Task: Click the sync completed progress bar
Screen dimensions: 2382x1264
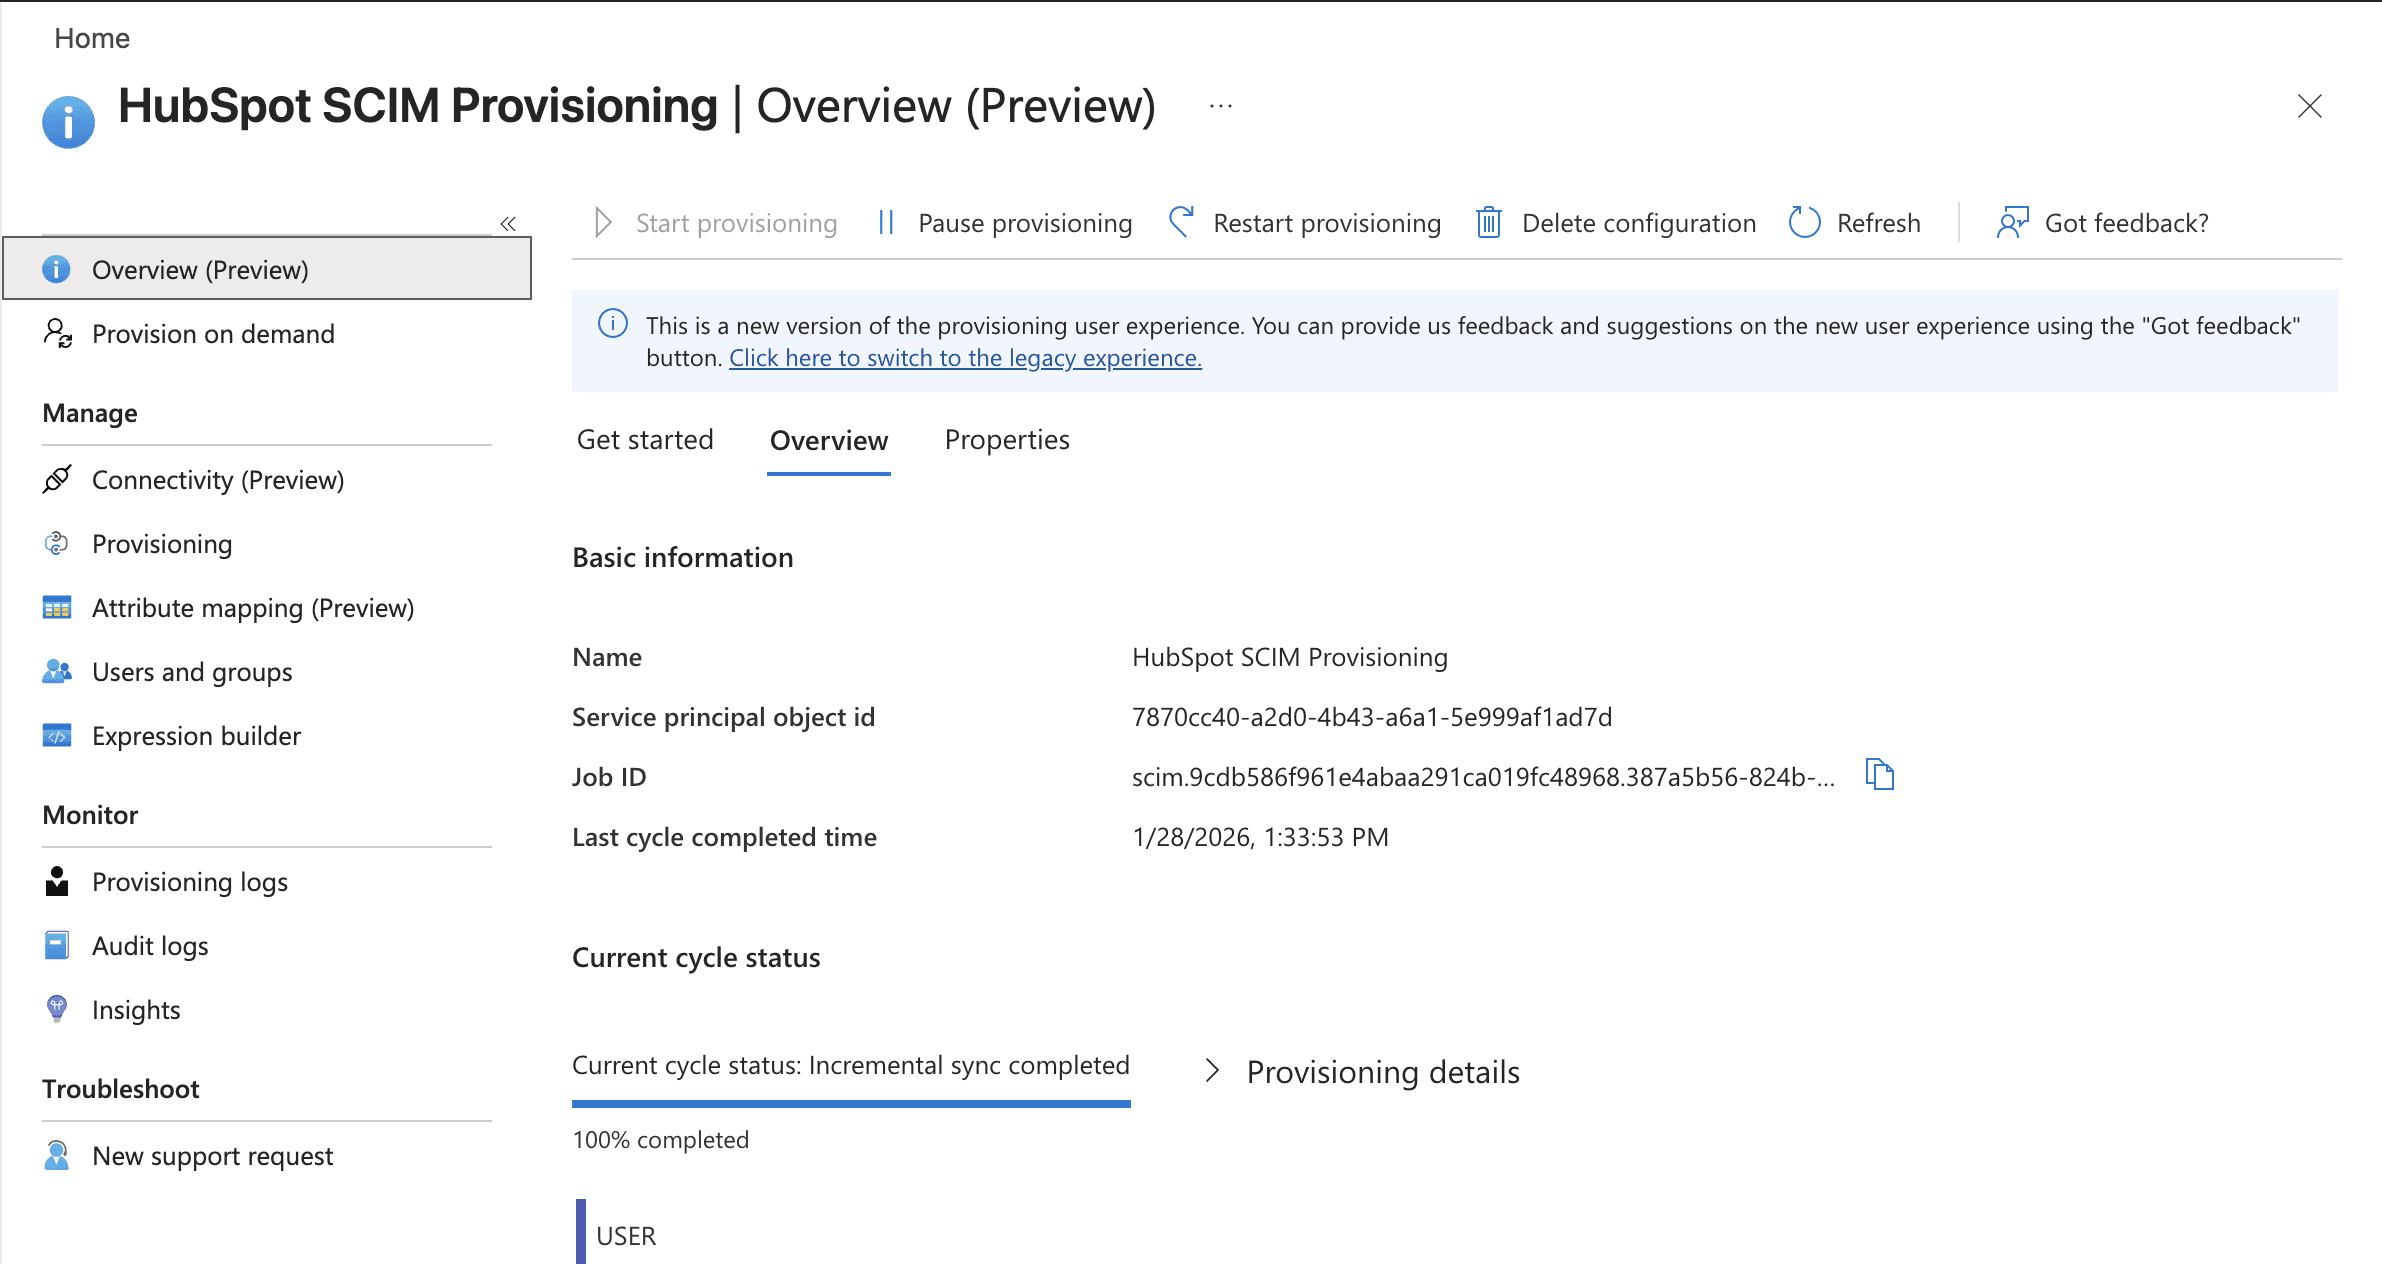Action: click(850, 1103)
